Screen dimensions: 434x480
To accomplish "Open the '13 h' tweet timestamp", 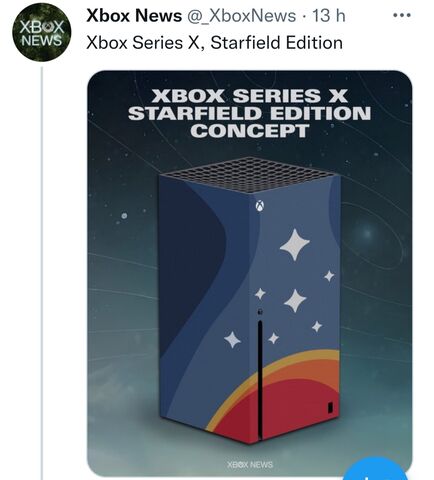I will (329, 16).
